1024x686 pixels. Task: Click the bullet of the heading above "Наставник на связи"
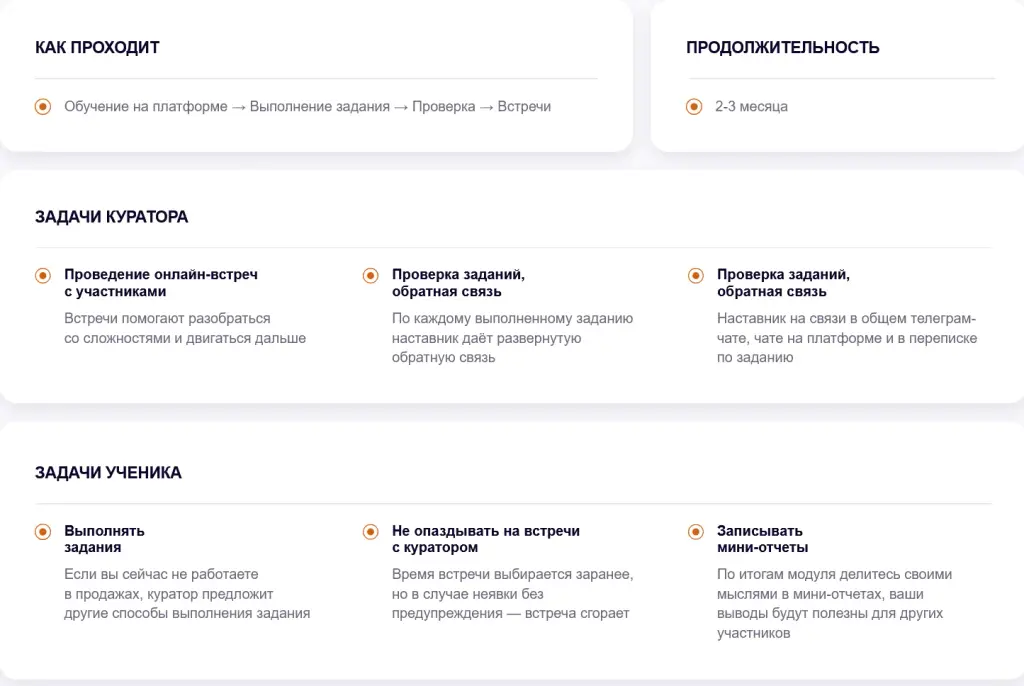click(696, 275)
